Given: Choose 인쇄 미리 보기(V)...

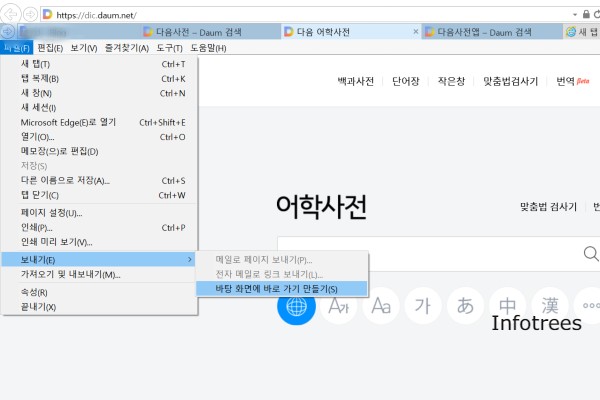Looking at the screenshot, I should point(99,242).
